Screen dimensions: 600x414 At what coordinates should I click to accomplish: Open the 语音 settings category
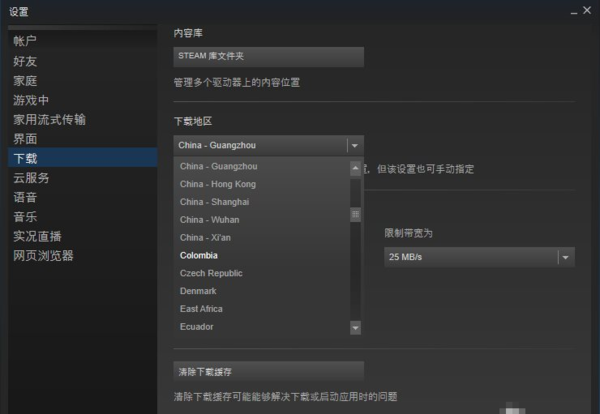[x=82, y=197]
